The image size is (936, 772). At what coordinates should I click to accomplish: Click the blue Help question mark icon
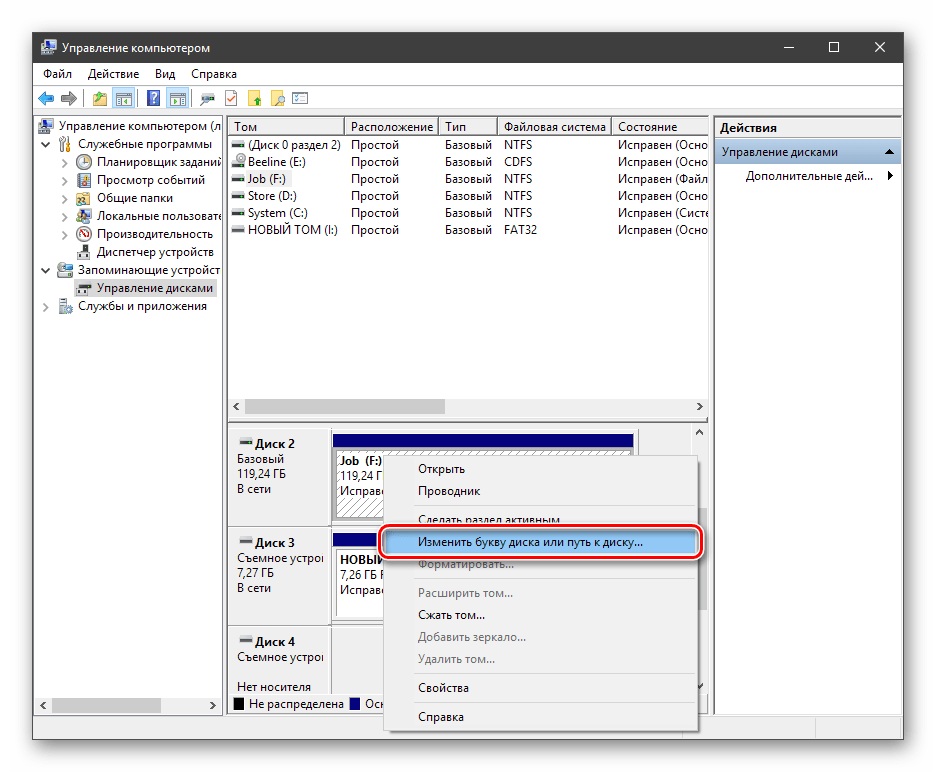click(x=153, y=99)
